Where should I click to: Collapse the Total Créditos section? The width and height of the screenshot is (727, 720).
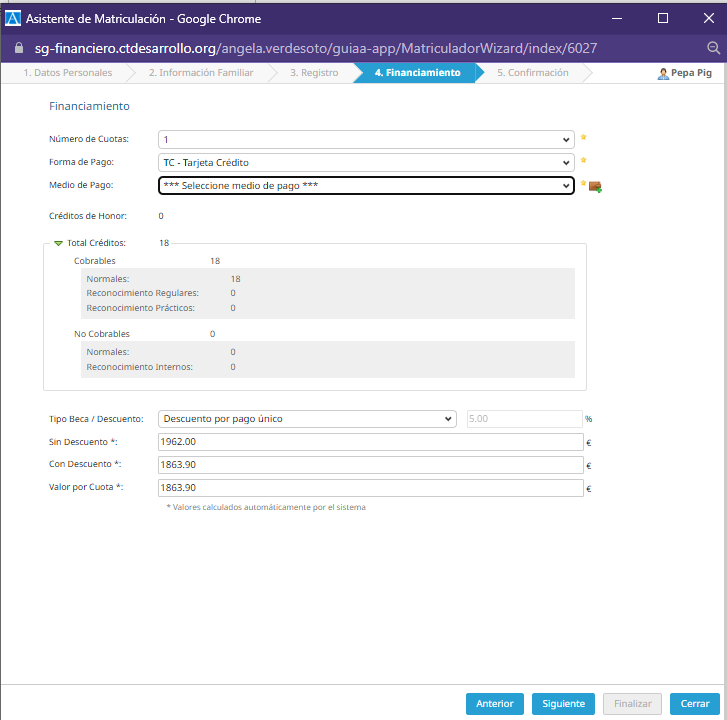click(x=58, y=243)
